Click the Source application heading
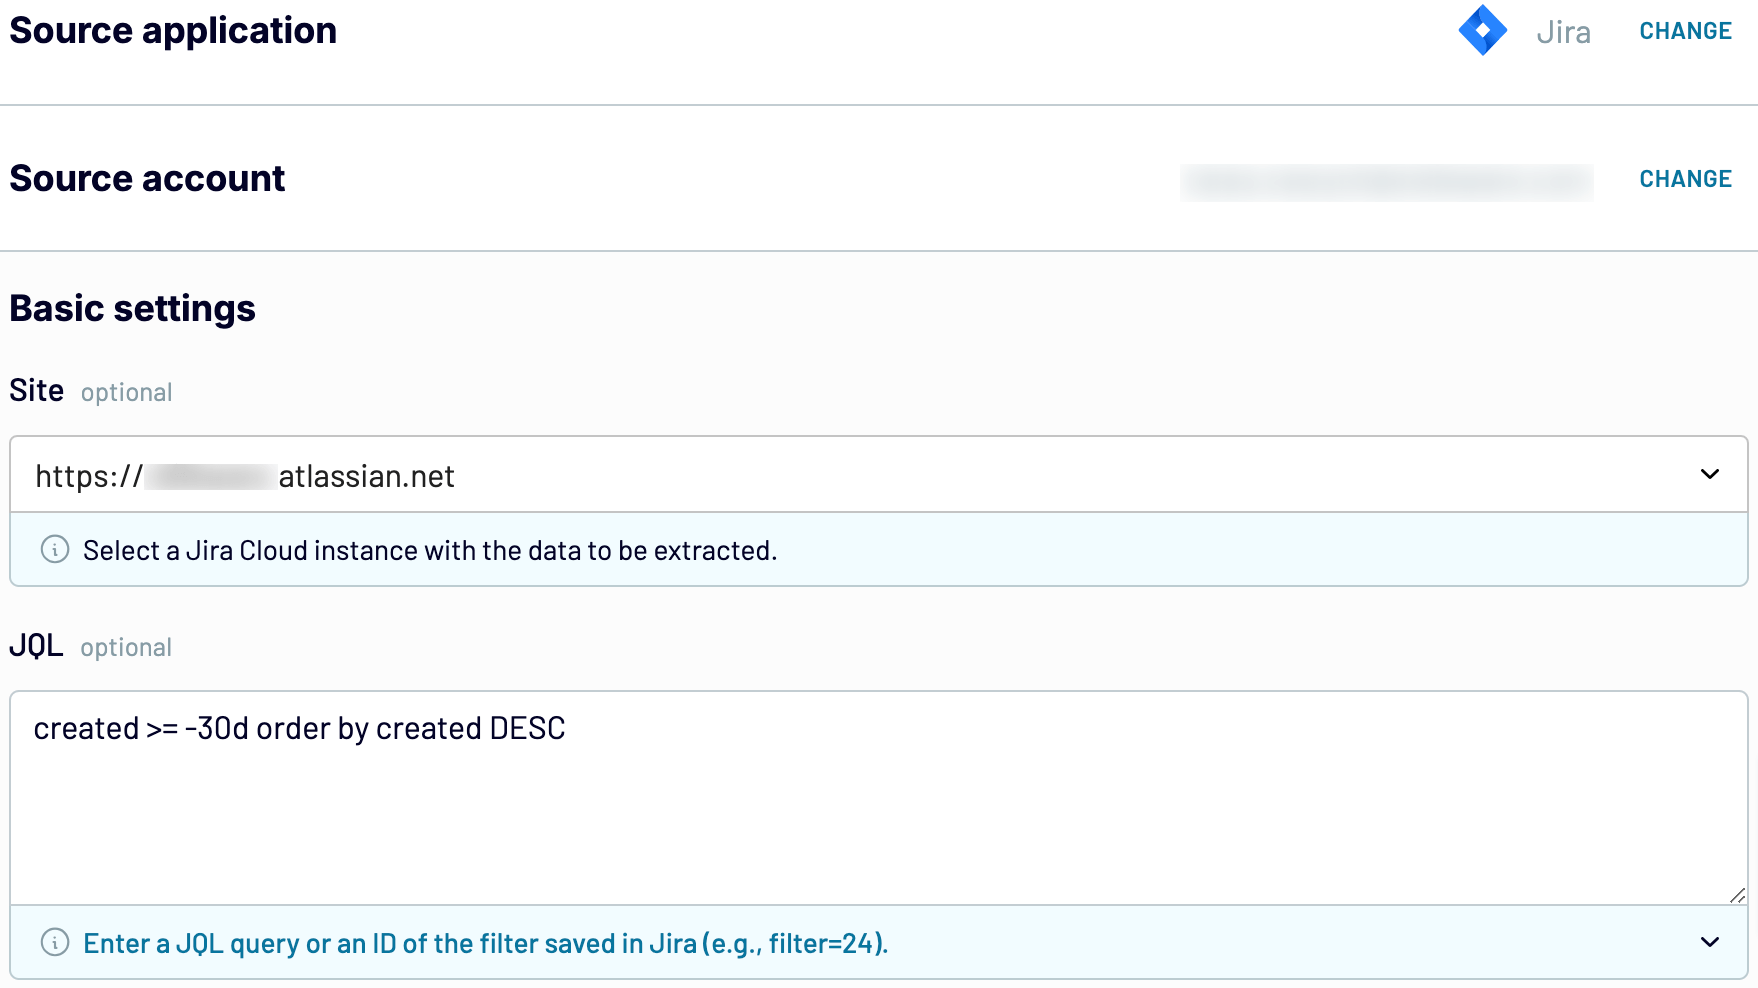Image resolution: width=1758 pixels, height=988 pixels. 173,31
